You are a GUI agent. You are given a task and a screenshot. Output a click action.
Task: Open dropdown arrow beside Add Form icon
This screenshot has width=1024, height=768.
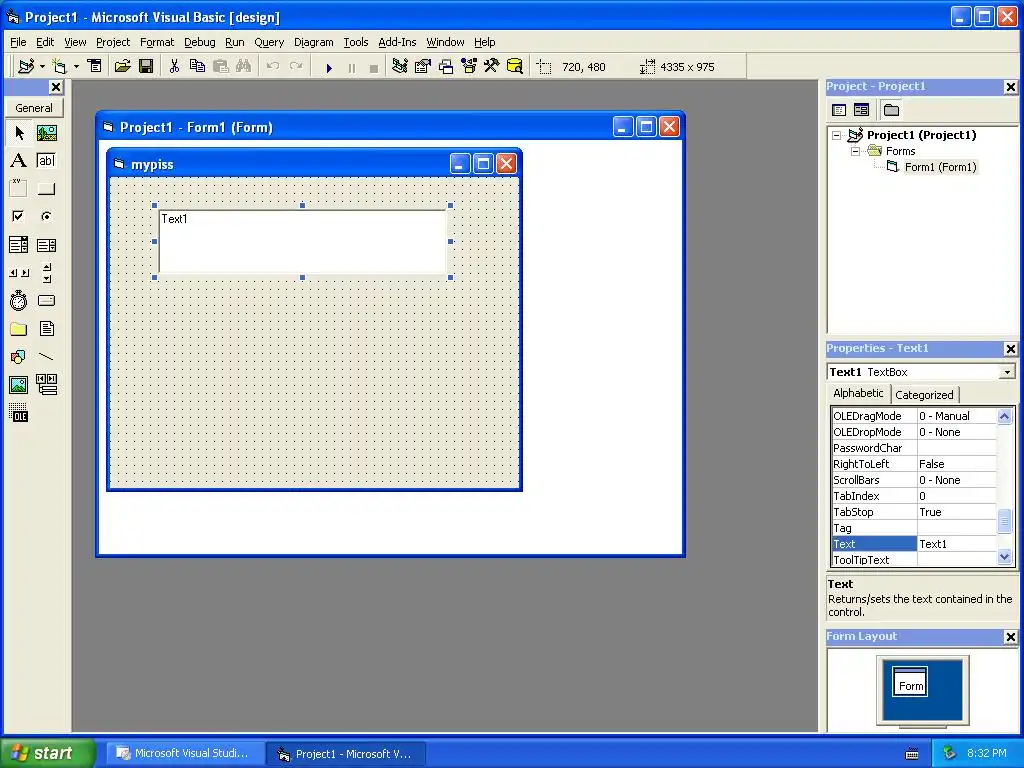(x=76, y=66)
